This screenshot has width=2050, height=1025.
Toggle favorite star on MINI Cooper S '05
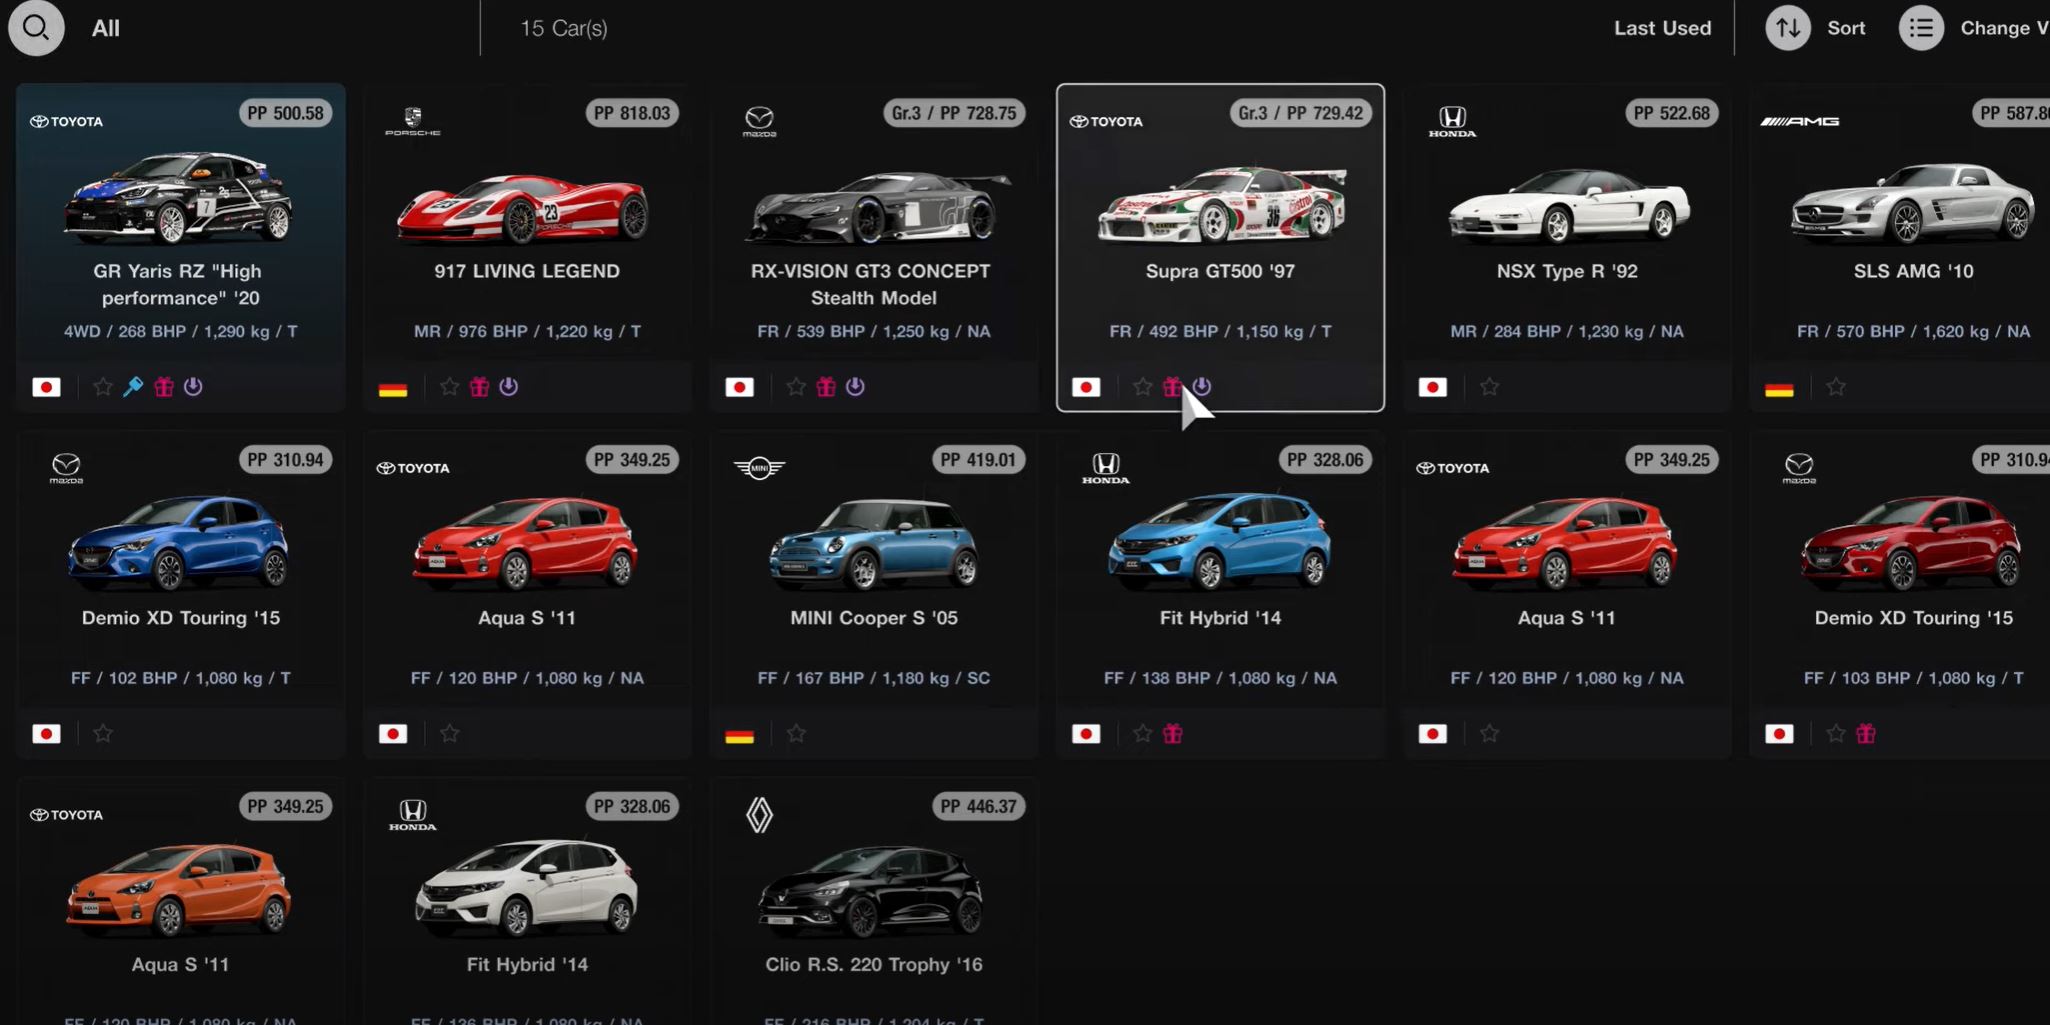pos(796,734)
